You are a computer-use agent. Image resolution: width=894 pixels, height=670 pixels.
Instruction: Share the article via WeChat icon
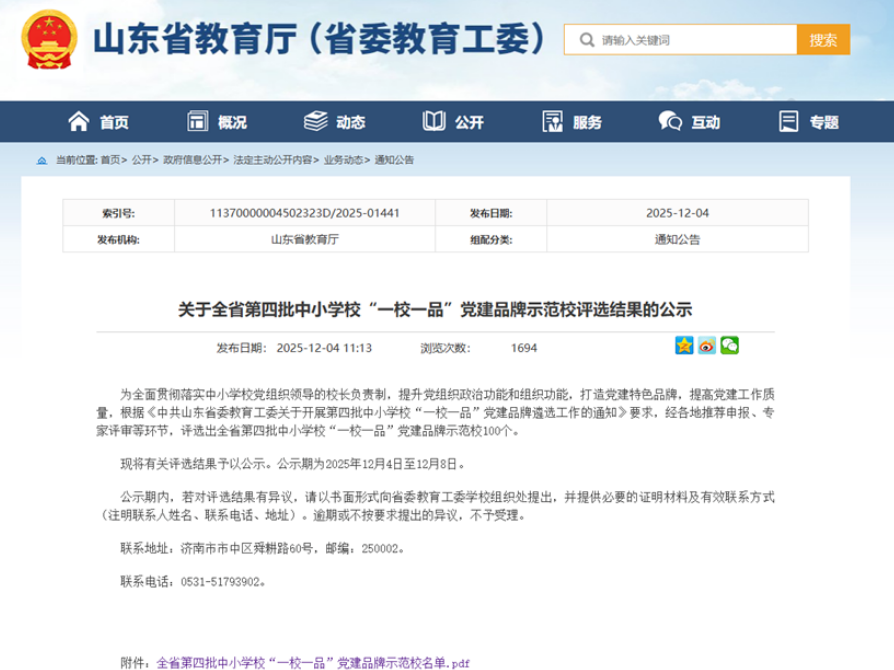point(730,346)
